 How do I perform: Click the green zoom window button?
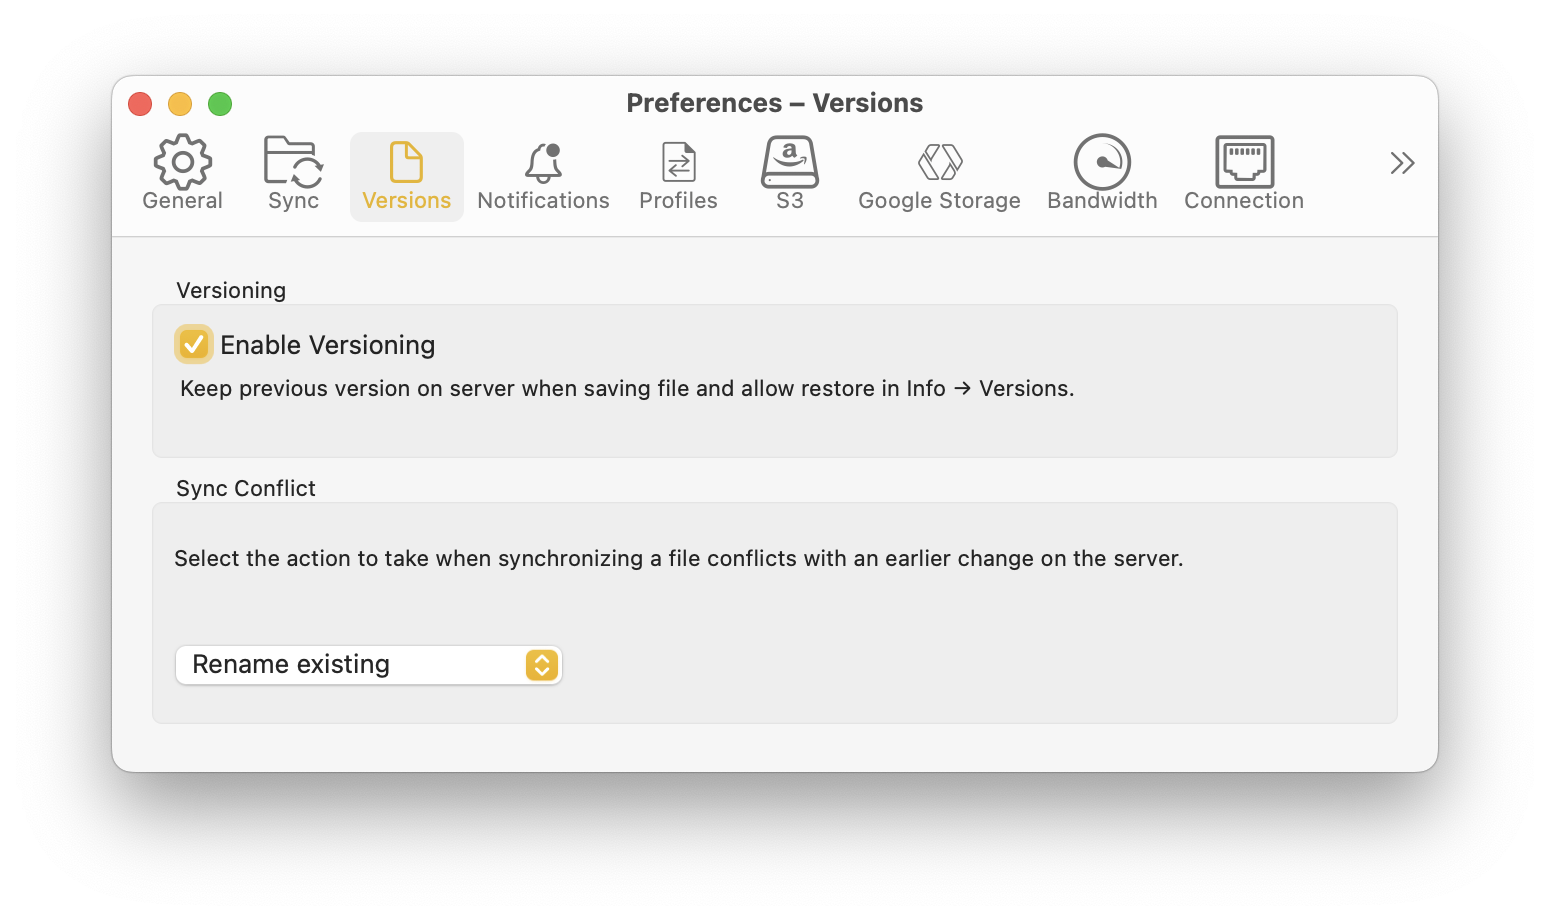click(220, 104)
